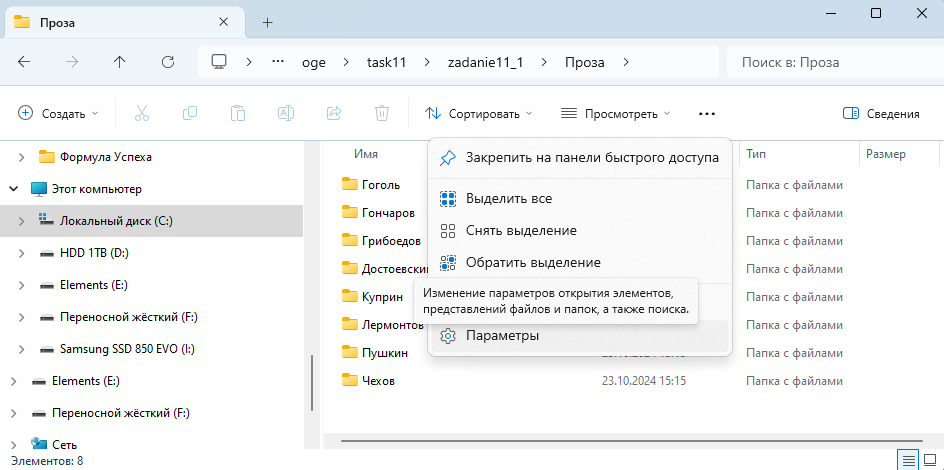Click the date 23.10.2024 15:15 for Чехов
944x470 pixels.
[x=644, y=380]
